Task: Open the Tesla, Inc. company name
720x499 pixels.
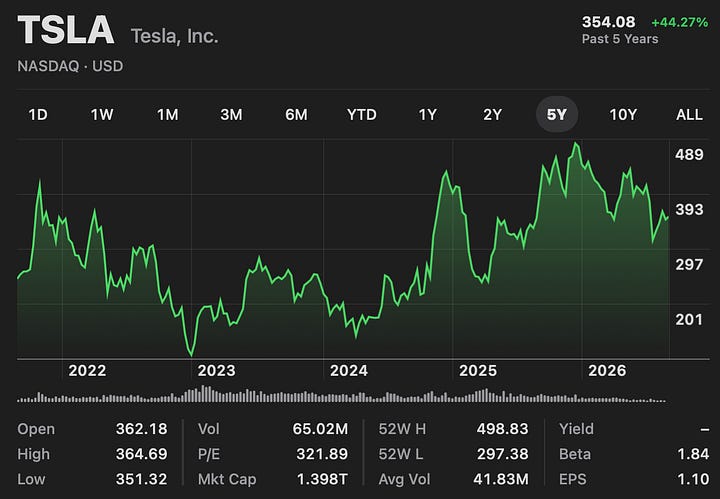Action: tap(174, 36)
